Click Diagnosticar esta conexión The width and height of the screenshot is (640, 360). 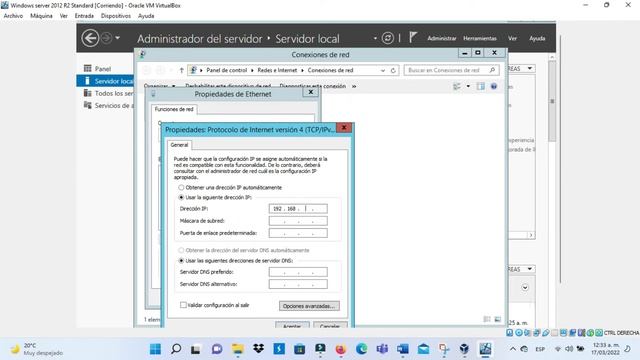coord(312,87)
